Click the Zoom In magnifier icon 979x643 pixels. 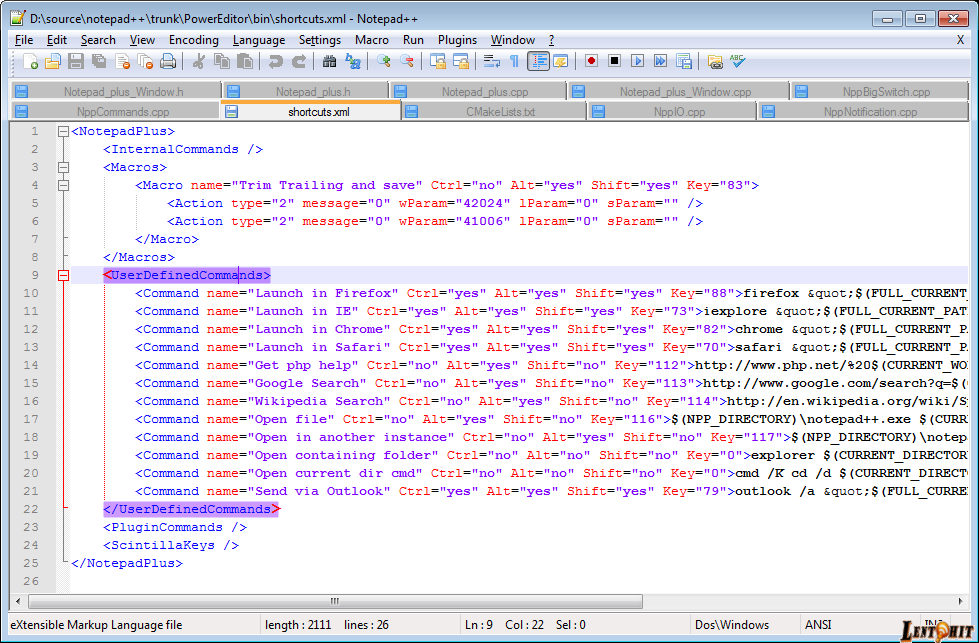[383, 61]
